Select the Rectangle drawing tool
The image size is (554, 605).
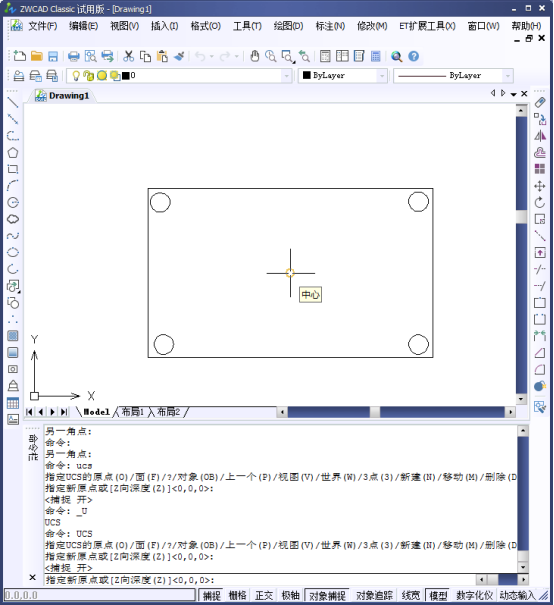coord(13,169)
